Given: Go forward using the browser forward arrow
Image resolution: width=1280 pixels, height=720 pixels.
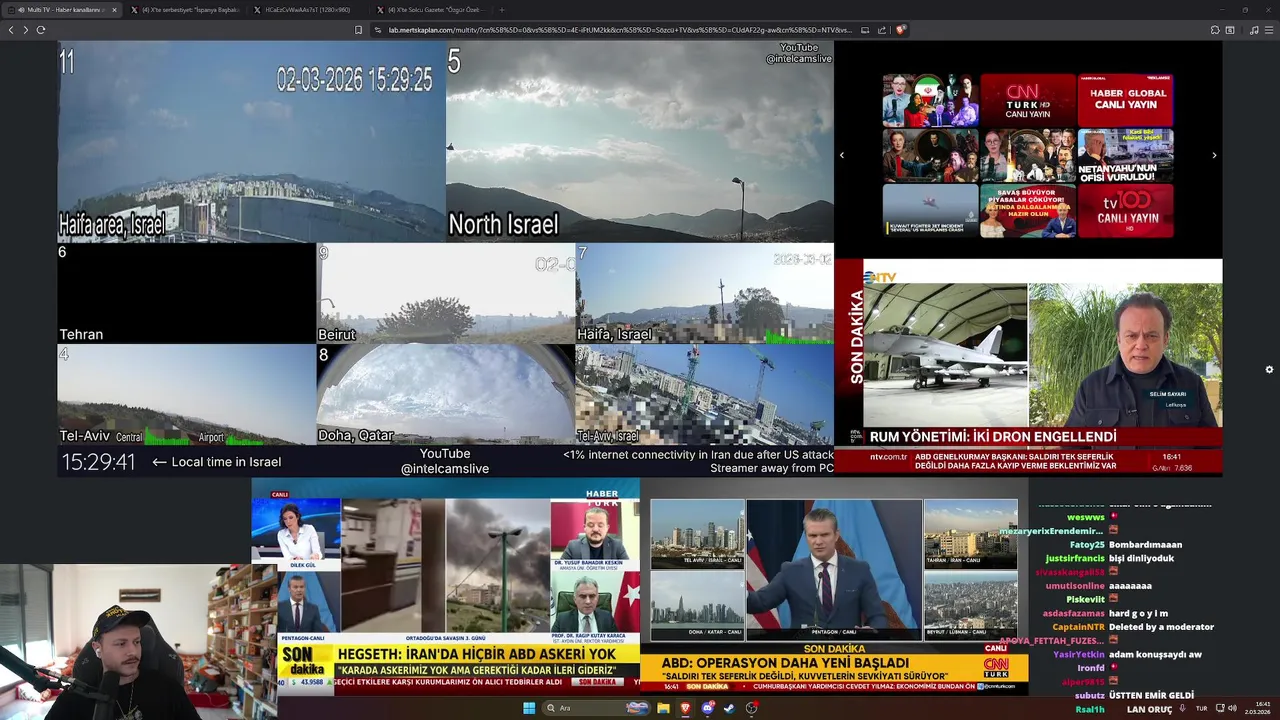Looking at the screenshot, I should [x=26, y=30].
